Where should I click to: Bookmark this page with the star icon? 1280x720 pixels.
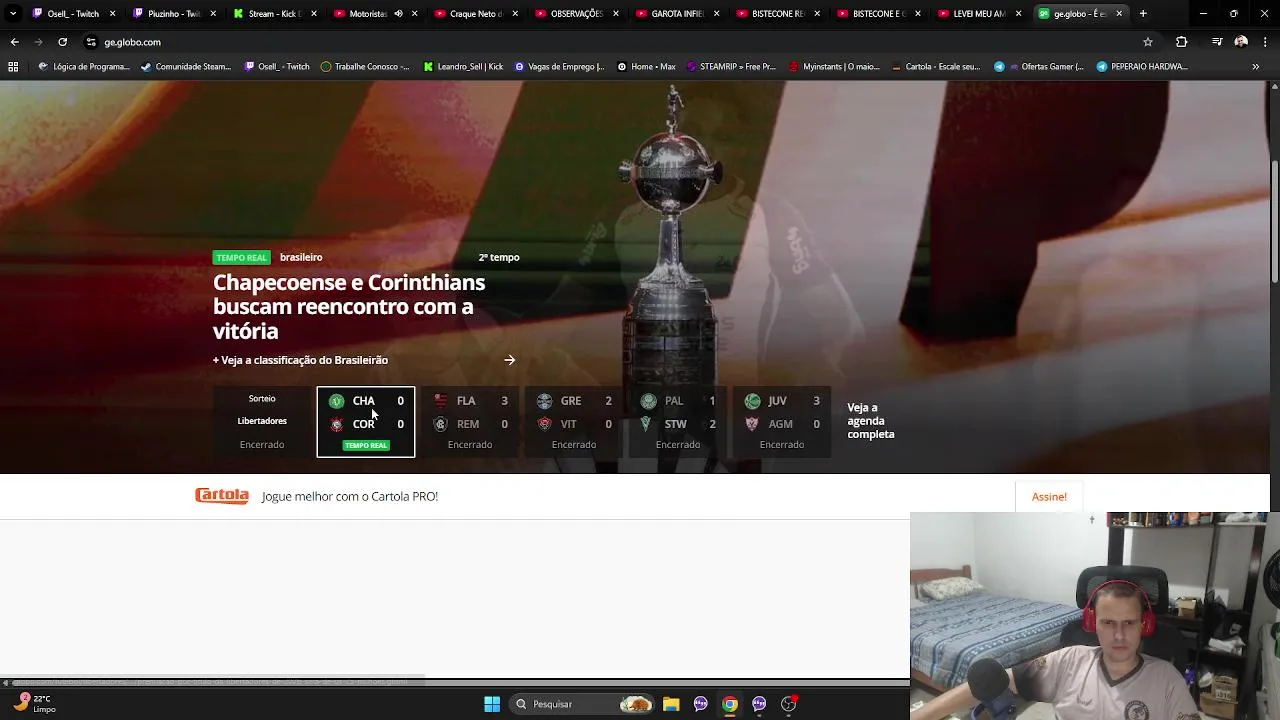click(x=1148, y=42)
